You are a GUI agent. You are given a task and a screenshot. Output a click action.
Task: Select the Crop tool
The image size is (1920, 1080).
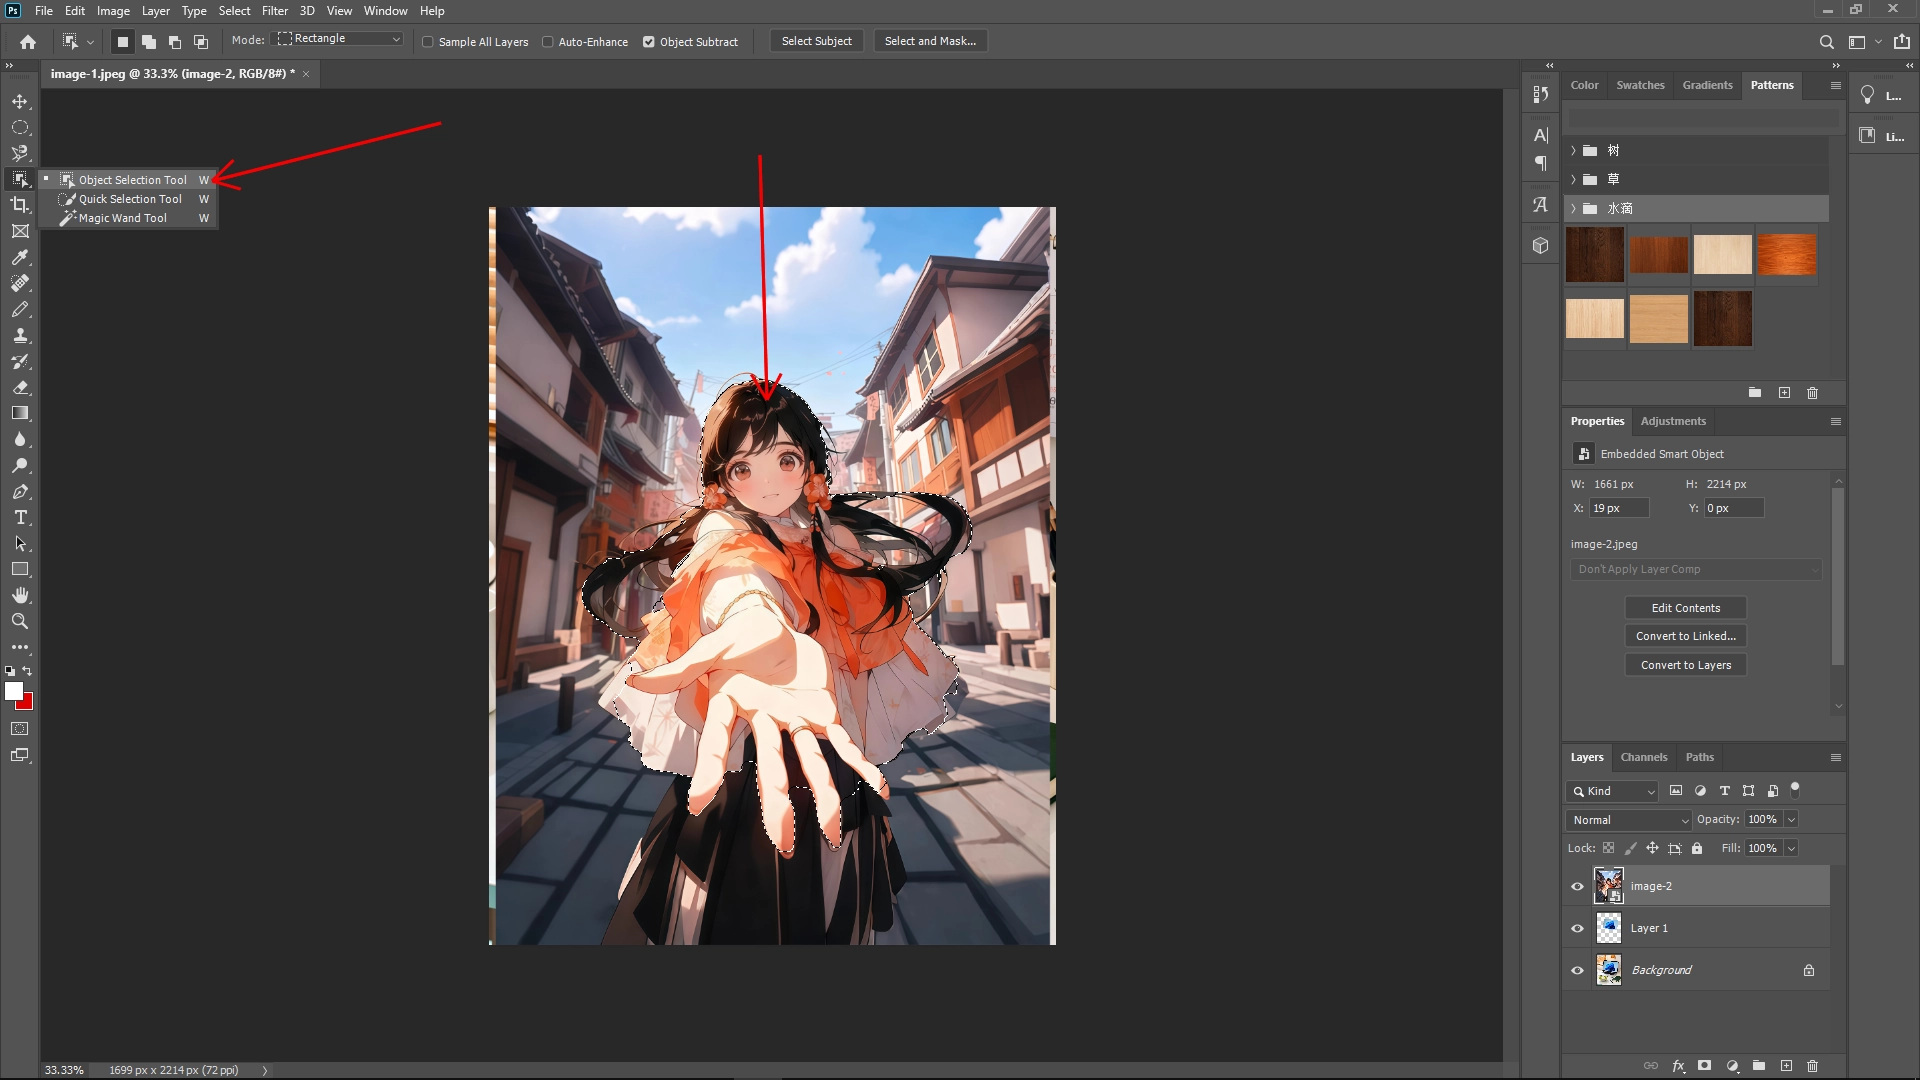(20, 203)
